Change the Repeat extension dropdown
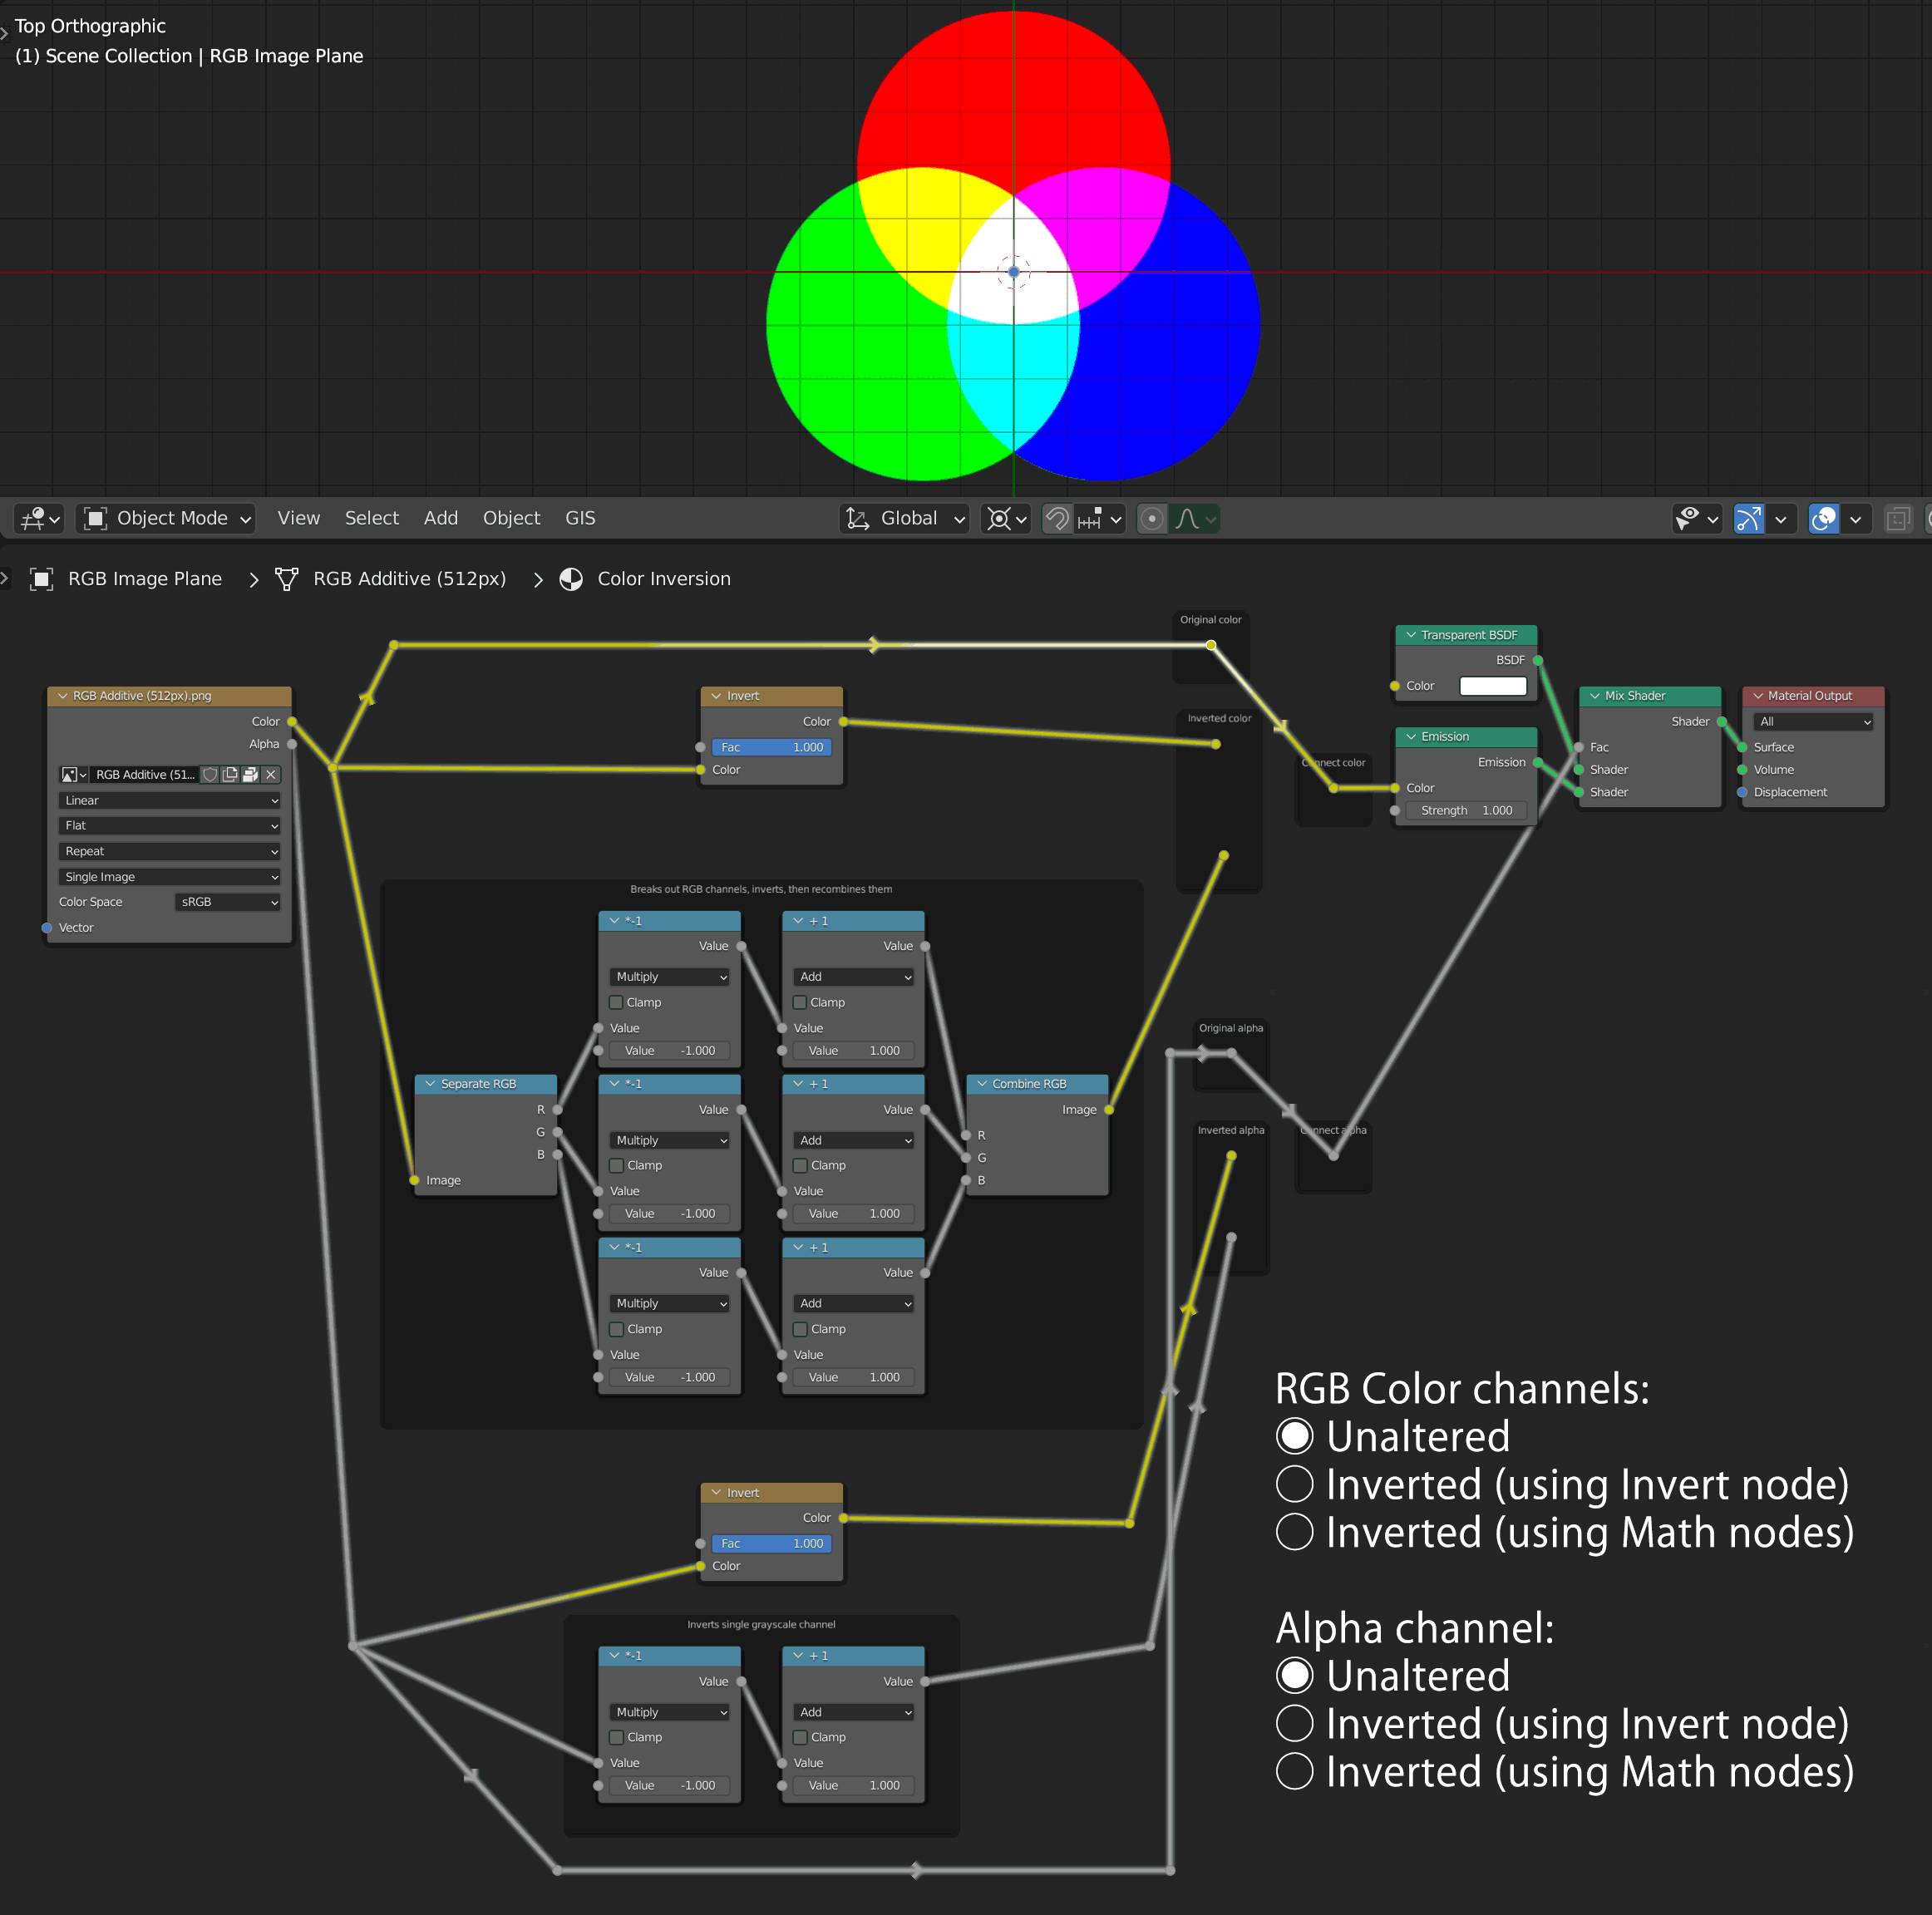Viewport: 1932px width, 1915px height. coord(168,851)
